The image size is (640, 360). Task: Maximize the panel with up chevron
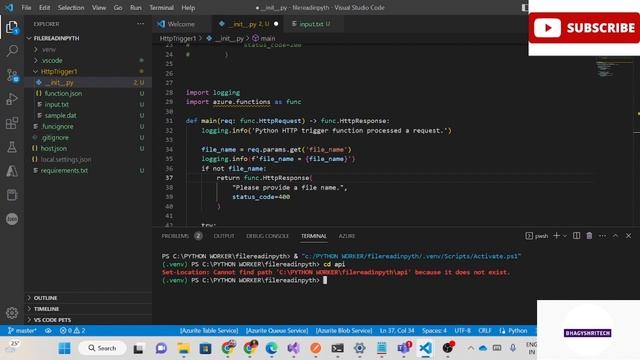[616, 236]
